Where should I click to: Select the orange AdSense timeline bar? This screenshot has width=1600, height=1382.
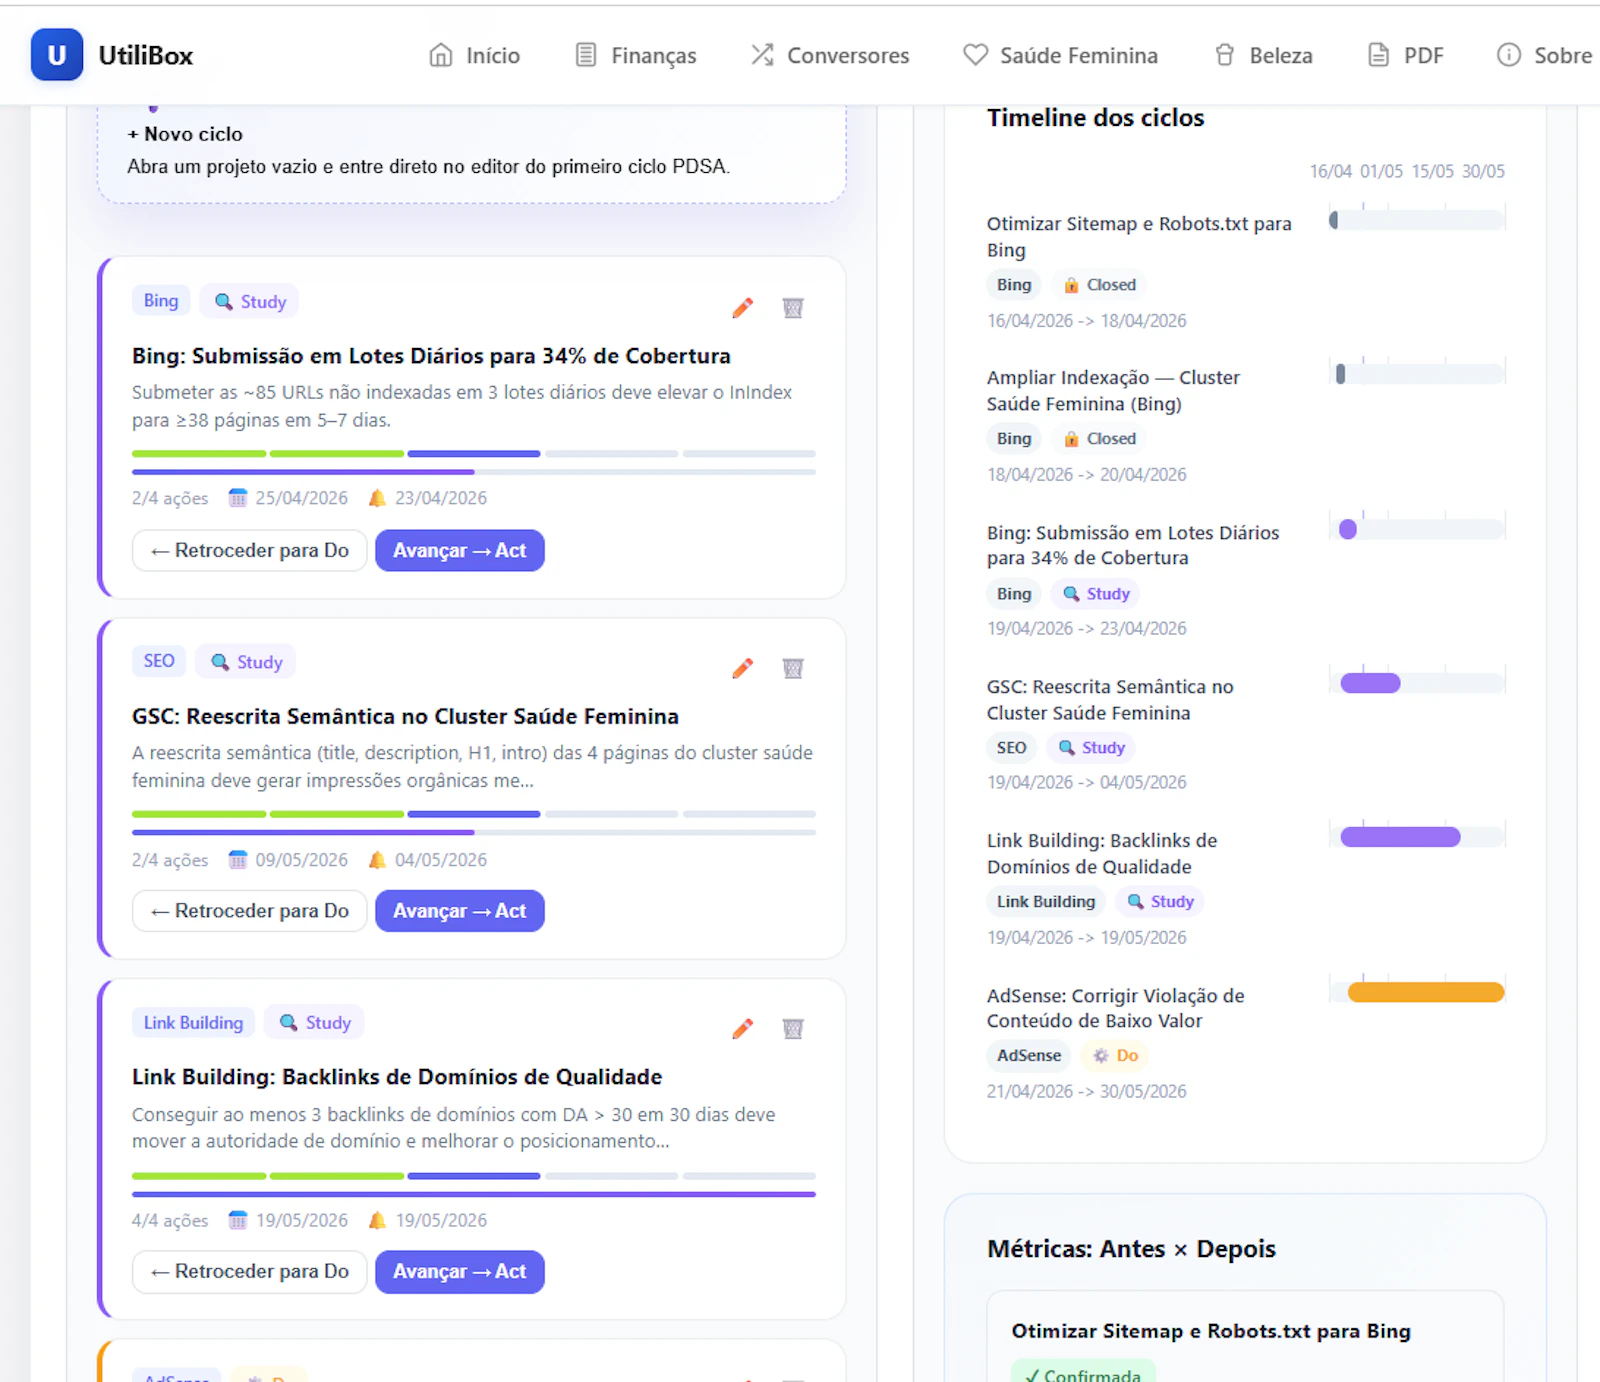coord(1426,992)
